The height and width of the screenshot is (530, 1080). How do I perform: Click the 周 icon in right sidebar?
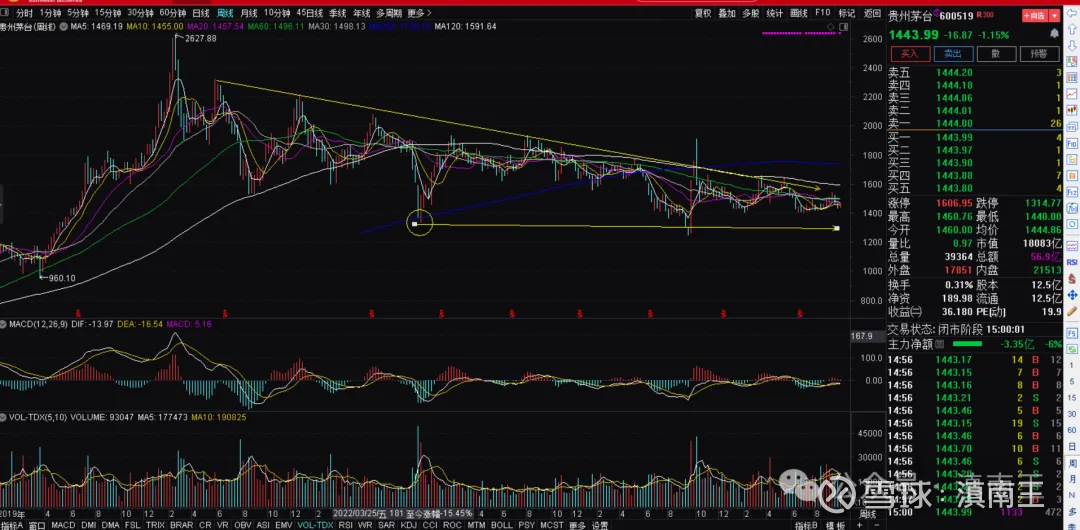(x=1072, y=463)
